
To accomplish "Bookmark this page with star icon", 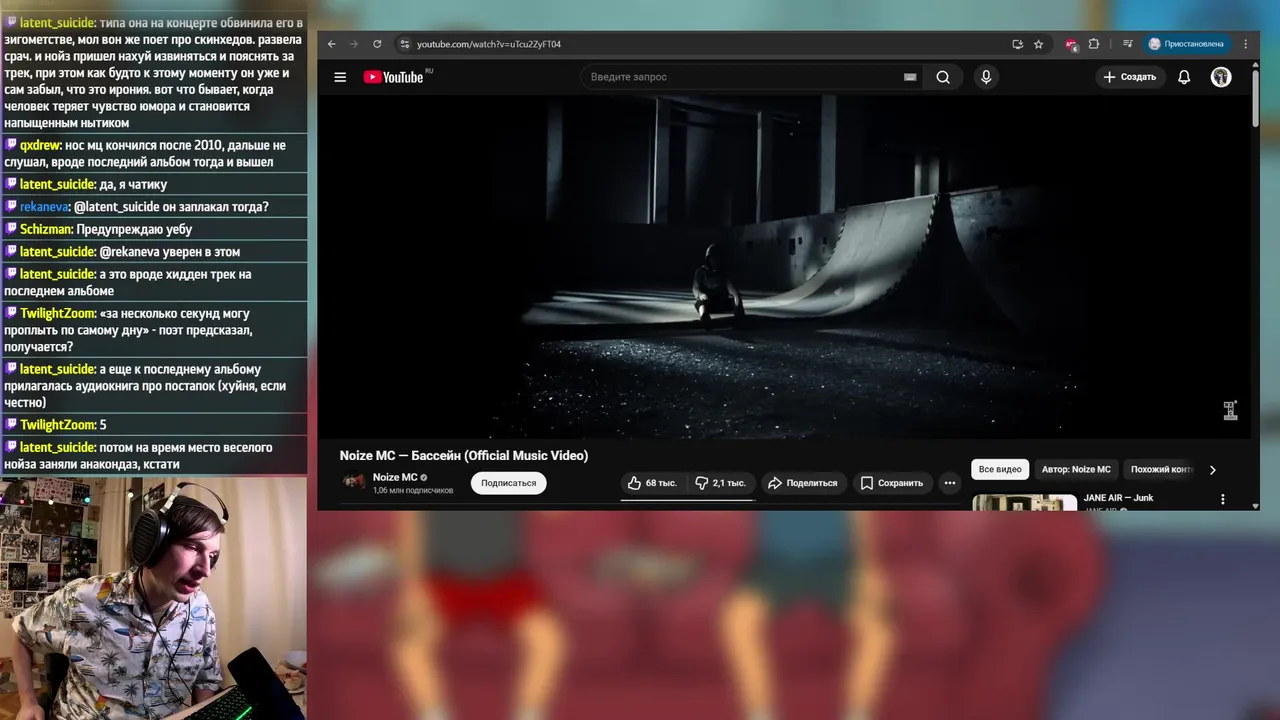I will point(1039,44).
